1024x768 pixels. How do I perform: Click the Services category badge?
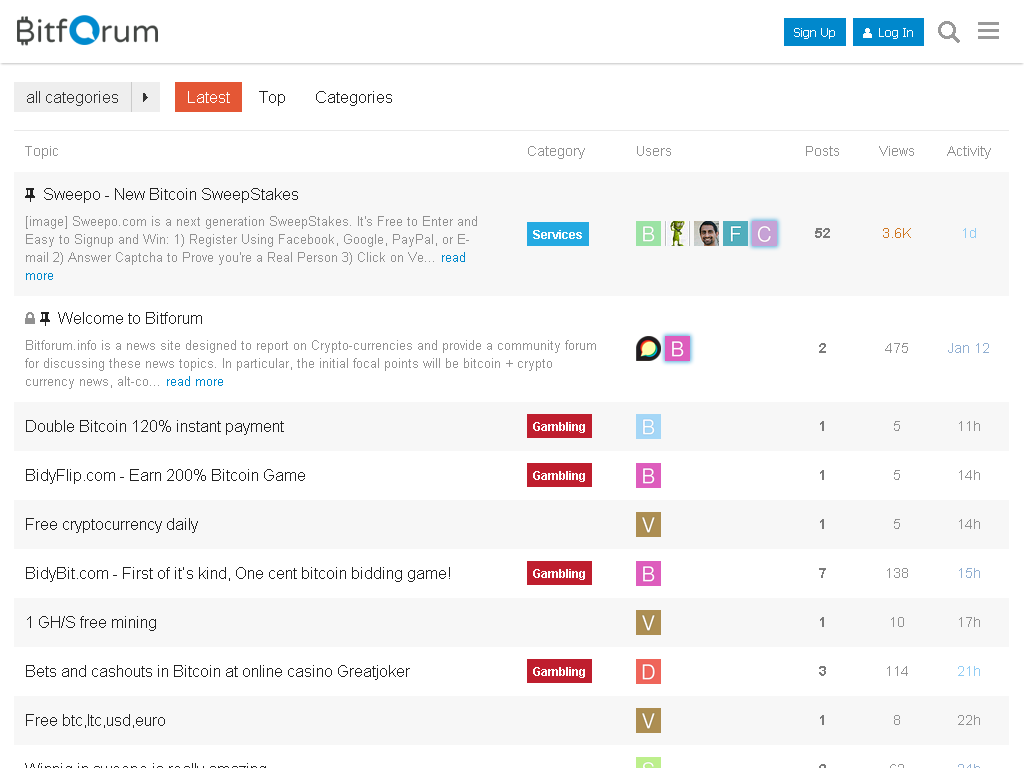pyautogui.click(x=558, y=234)
